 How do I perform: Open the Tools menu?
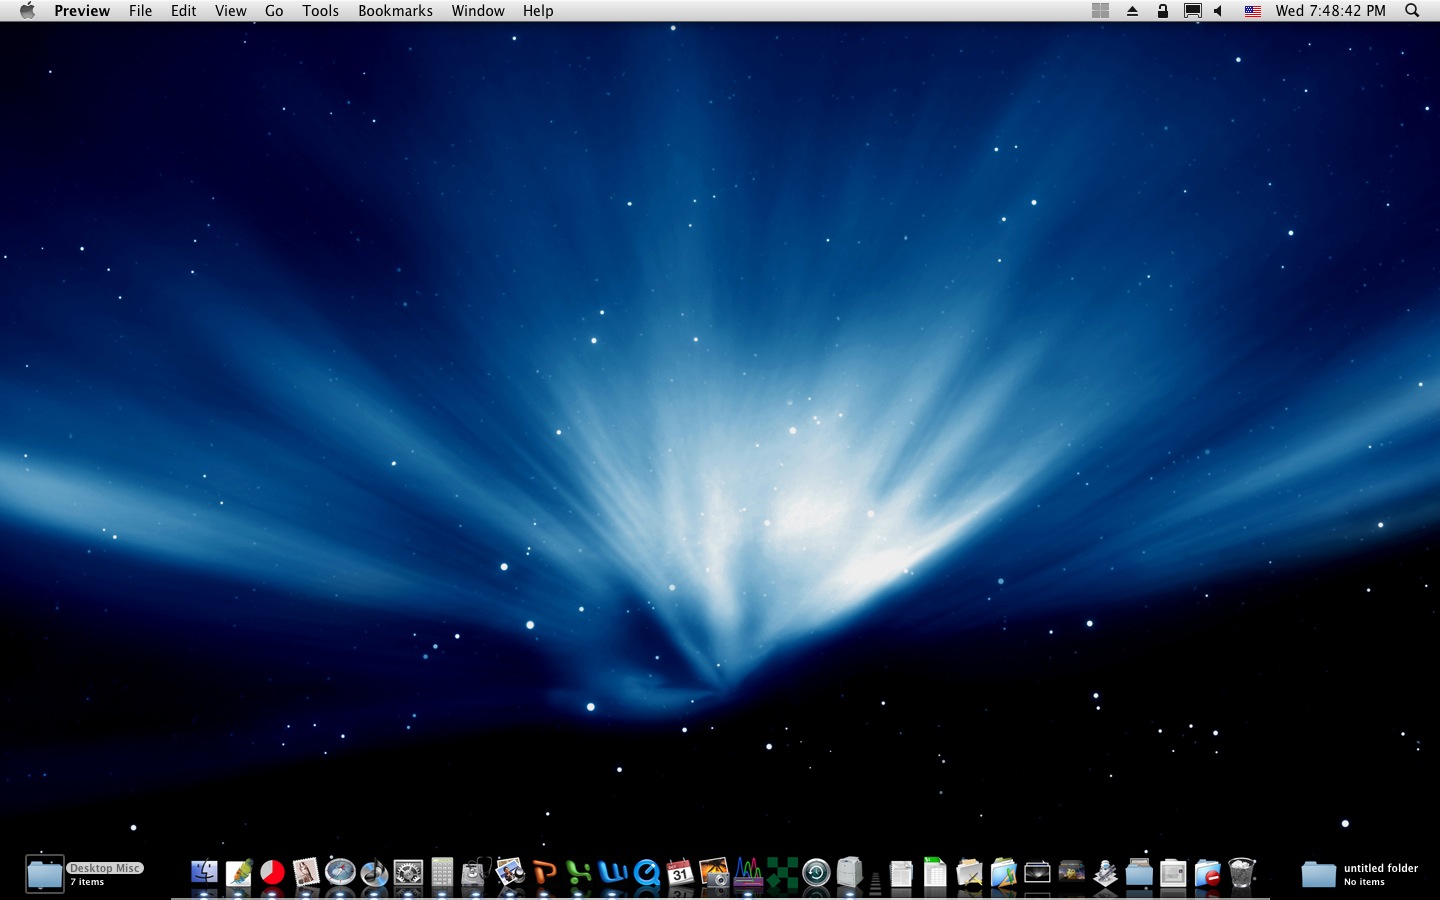[x=320, y=11]
